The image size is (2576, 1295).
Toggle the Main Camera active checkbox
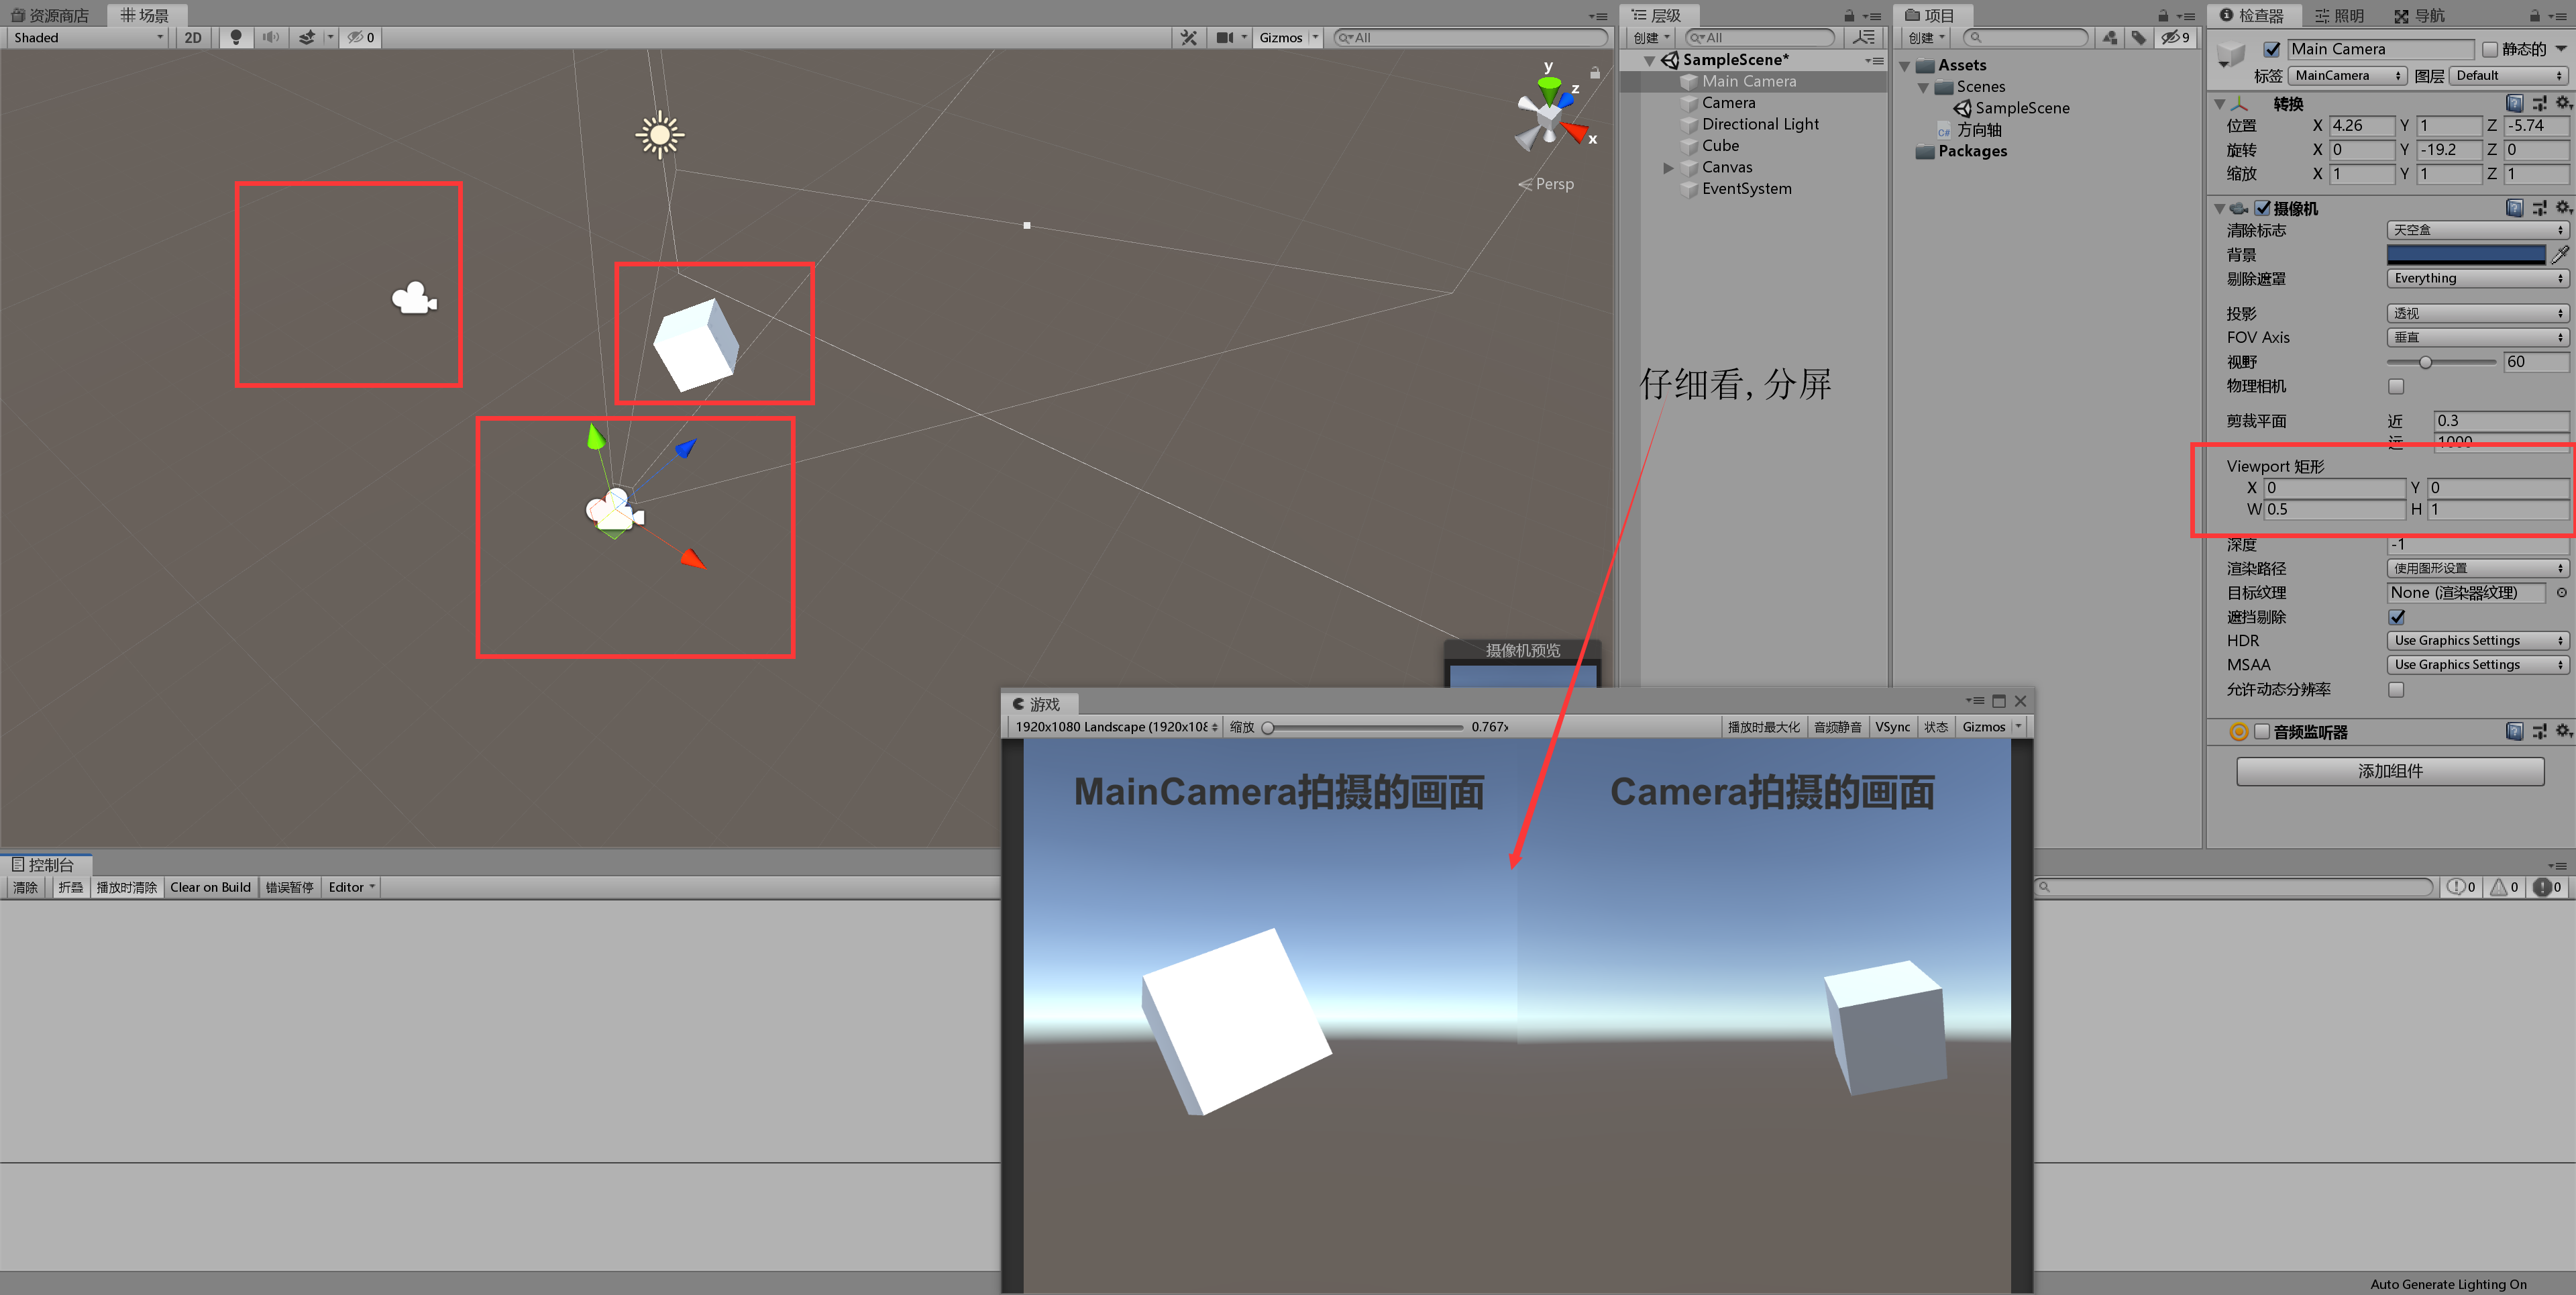click(x=2272, y=49)
